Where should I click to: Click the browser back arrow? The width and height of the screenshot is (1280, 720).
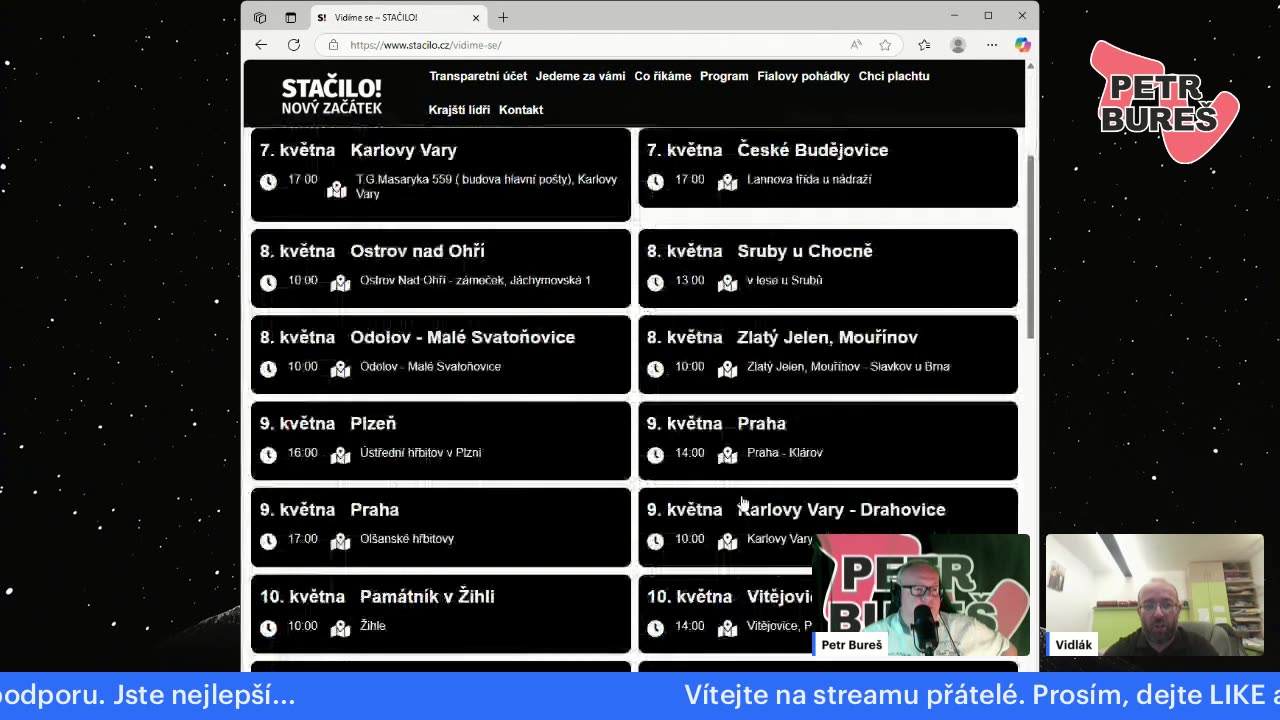[x=261, y=45]
